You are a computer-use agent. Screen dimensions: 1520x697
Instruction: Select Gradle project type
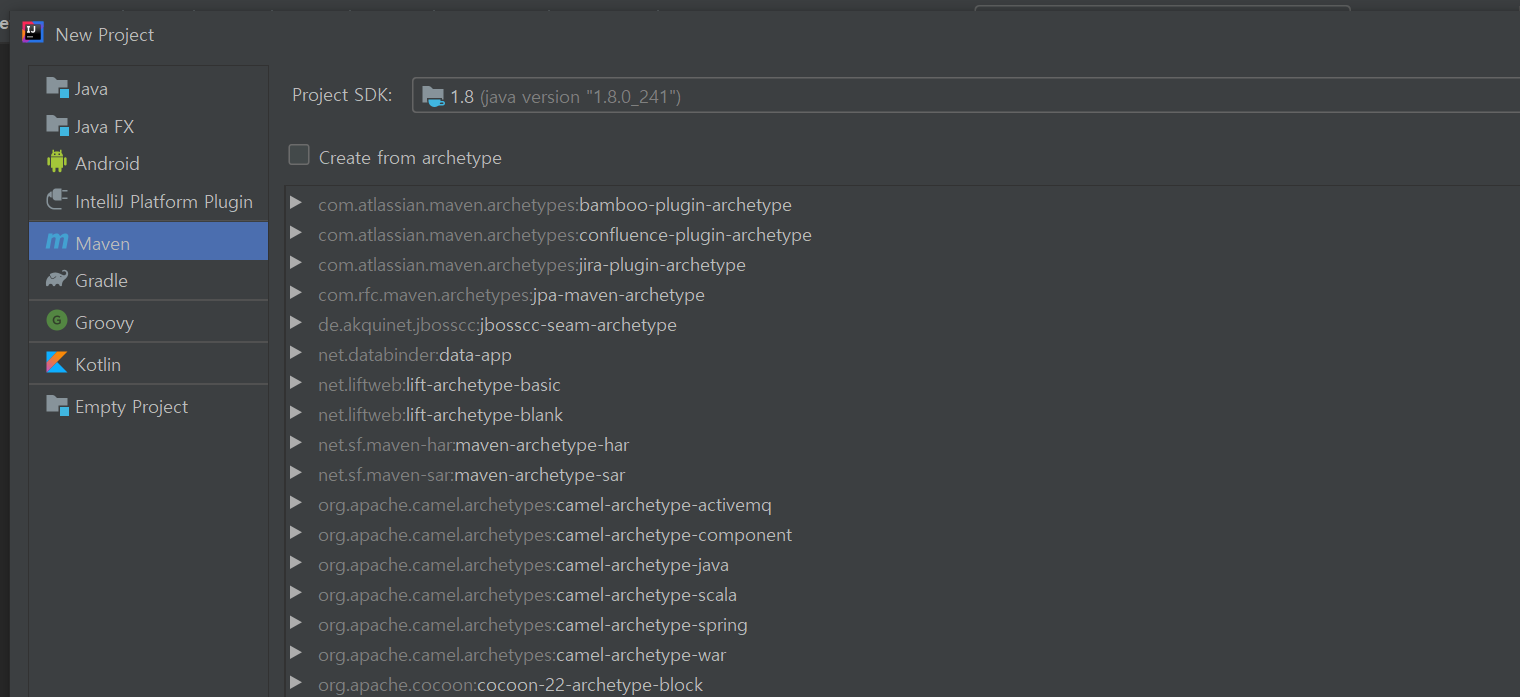pyautogui.click(x=149, y=280)
